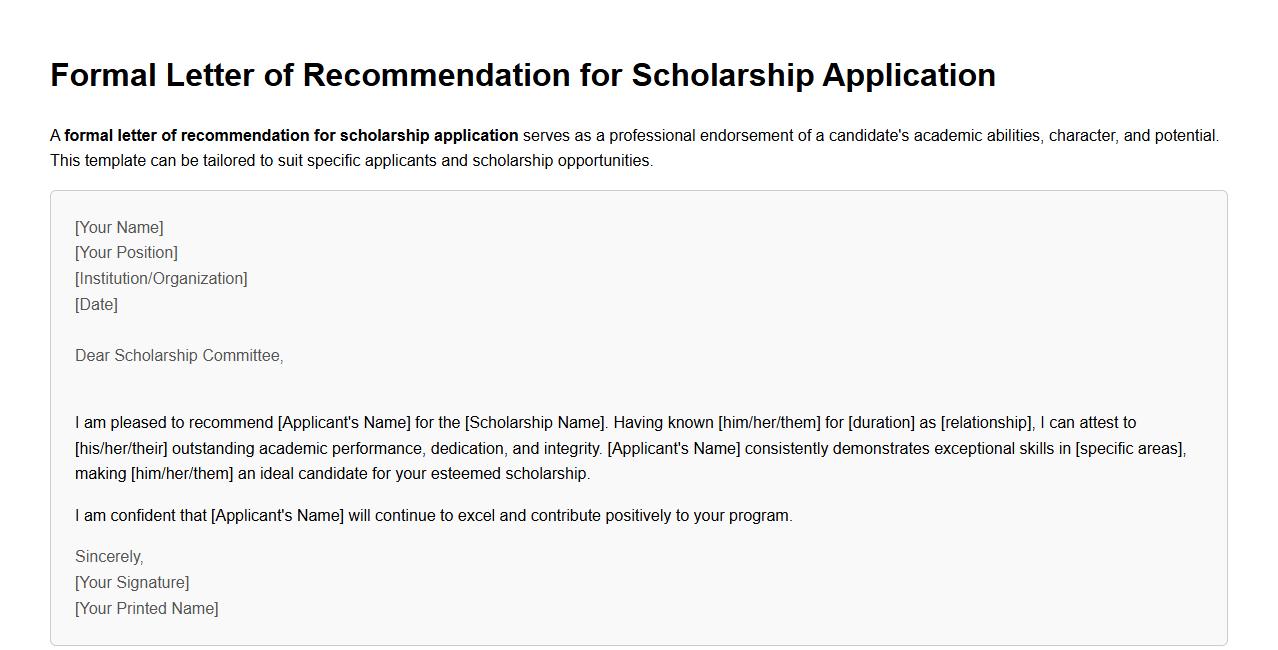The width and height of the screenshot is (1278, 650).
Task: Click the [Date] placeholder
Action: click(96, 305)
